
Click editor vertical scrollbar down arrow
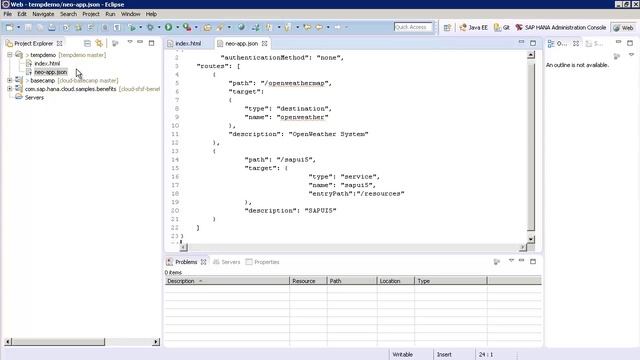(x=531, y=239)
